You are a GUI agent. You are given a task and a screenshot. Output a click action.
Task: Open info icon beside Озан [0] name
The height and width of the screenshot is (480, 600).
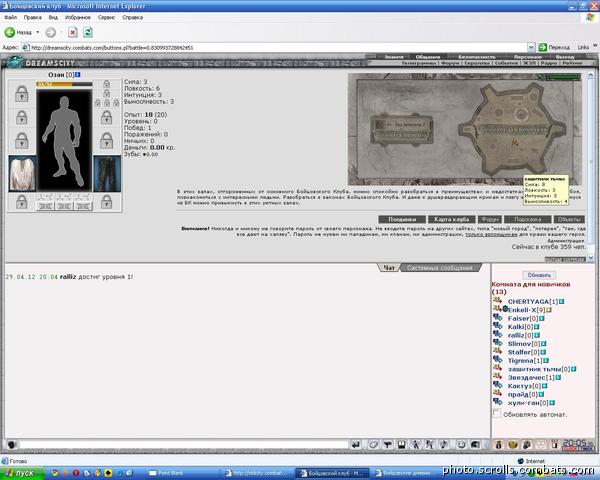coord(78,74)
